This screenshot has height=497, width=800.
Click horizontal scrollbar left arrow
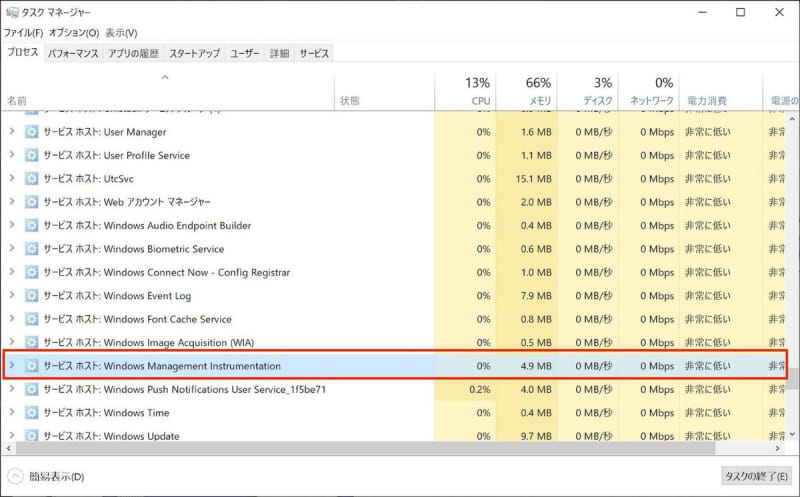click(8, 449)
